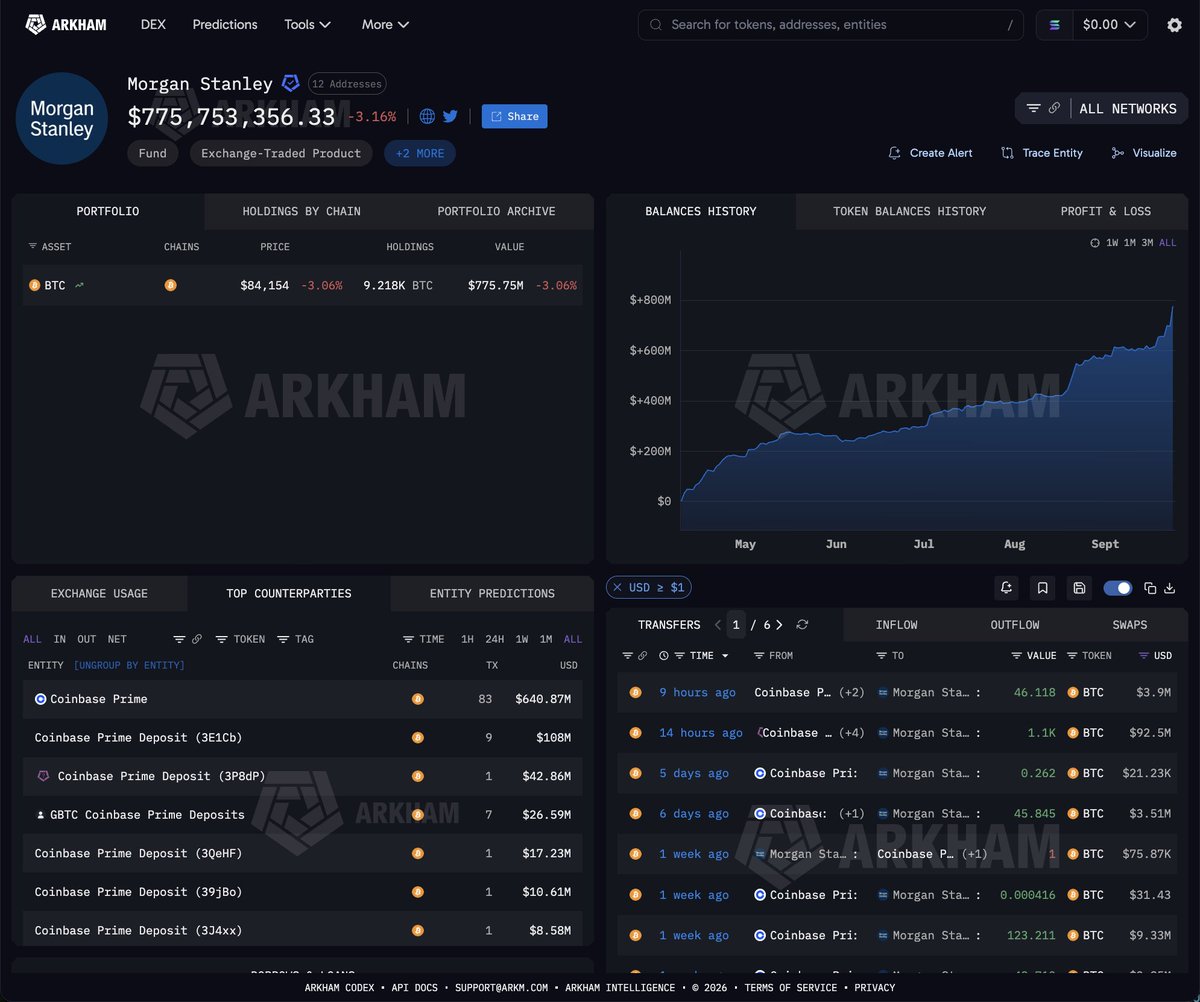Click the Arkham logo in header
The height and width of the screenshot is (1002, 1200).
[66, 24]
